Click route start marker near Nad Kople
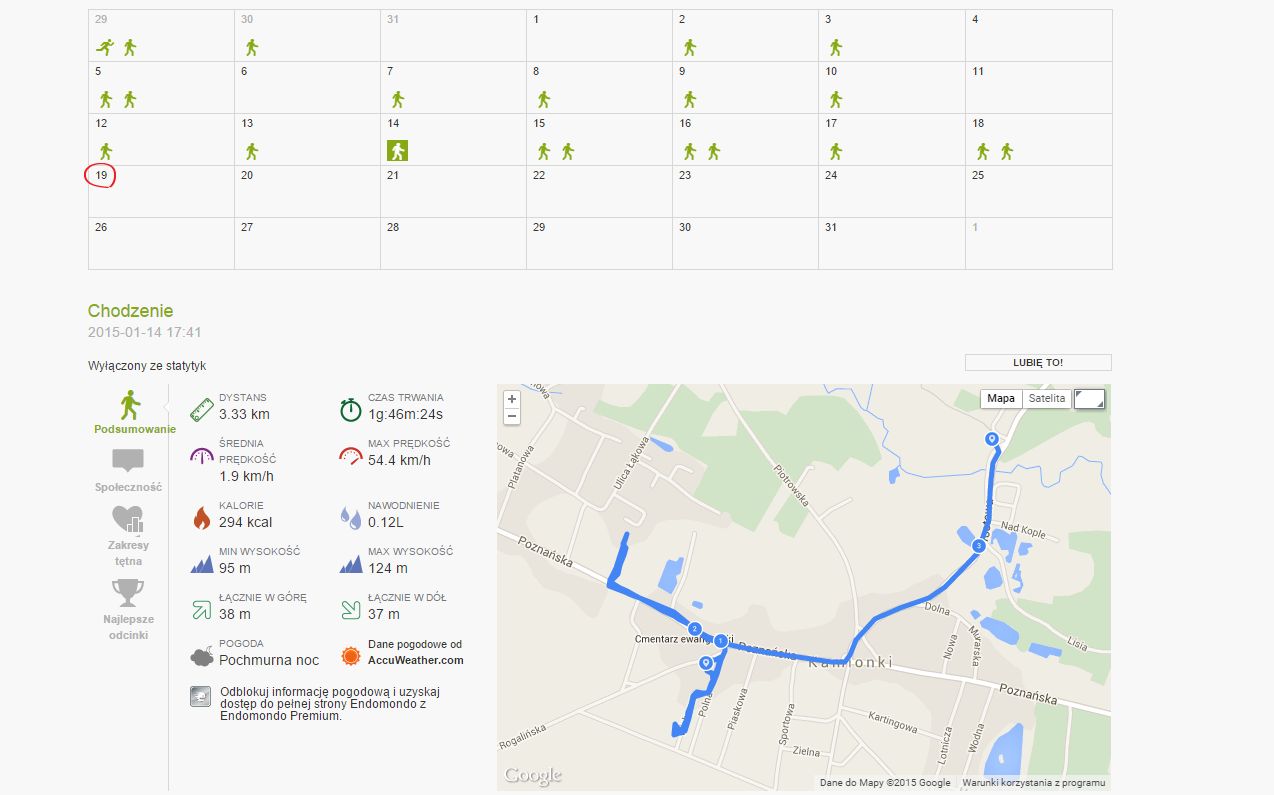 click(x=991, y=439)
